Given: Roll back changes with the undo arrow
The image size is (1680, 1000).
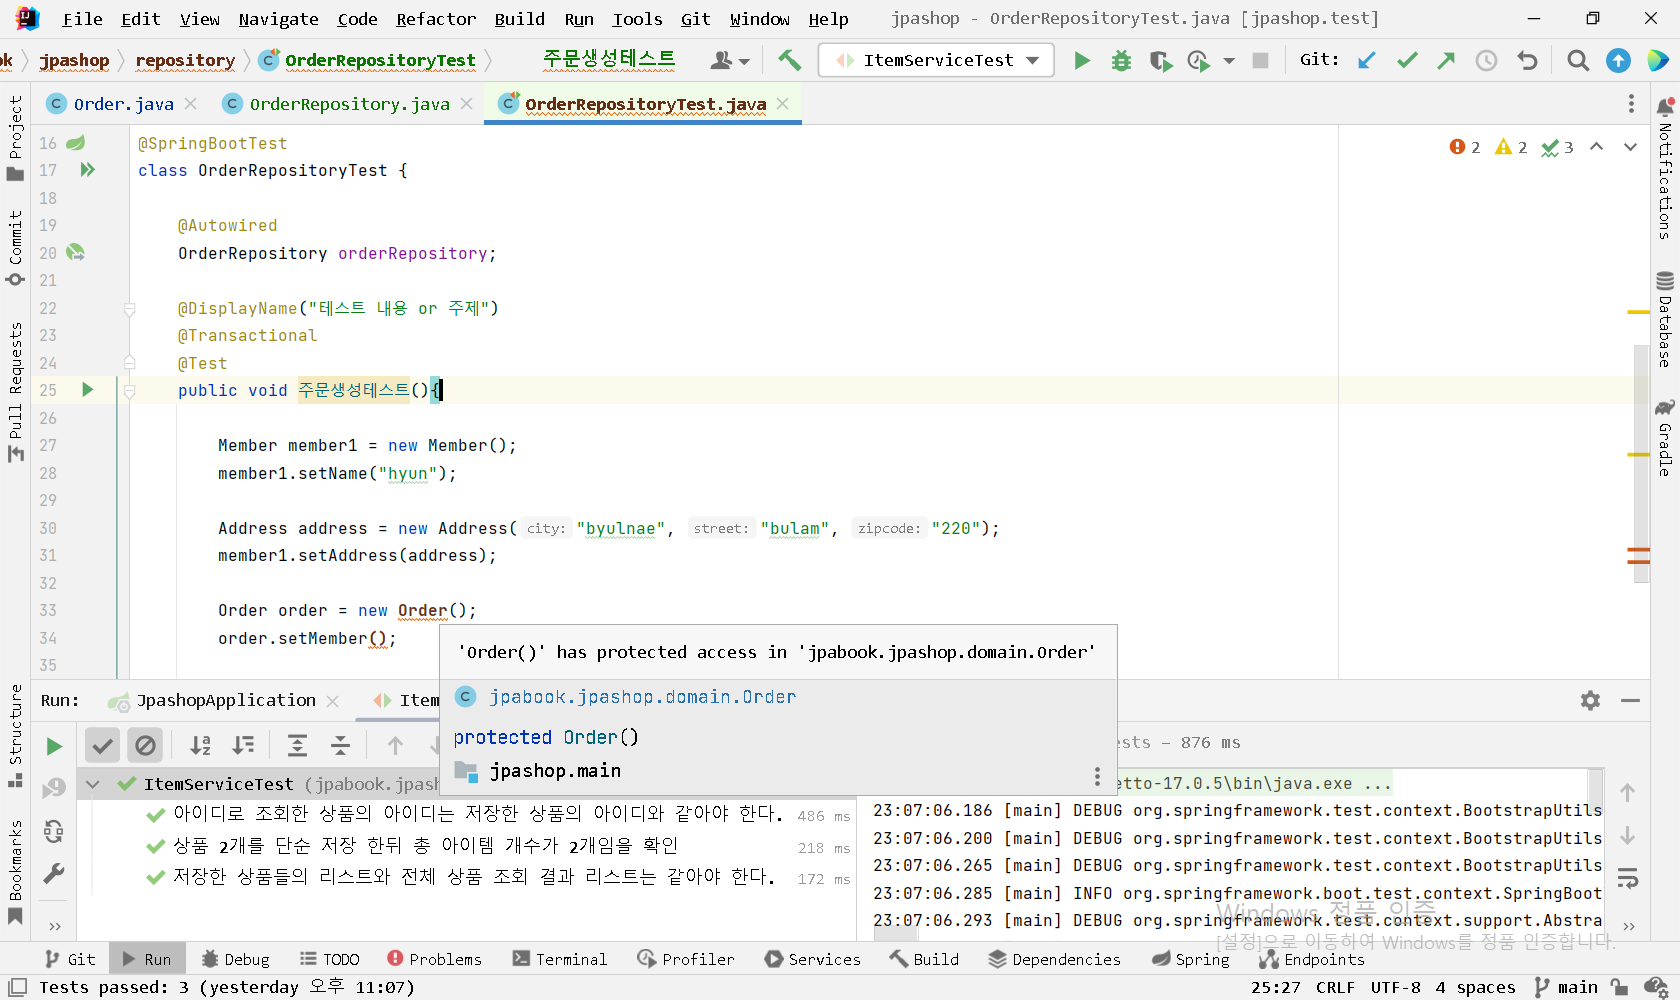Looking at the screenshot, I should pos(1527,61).
